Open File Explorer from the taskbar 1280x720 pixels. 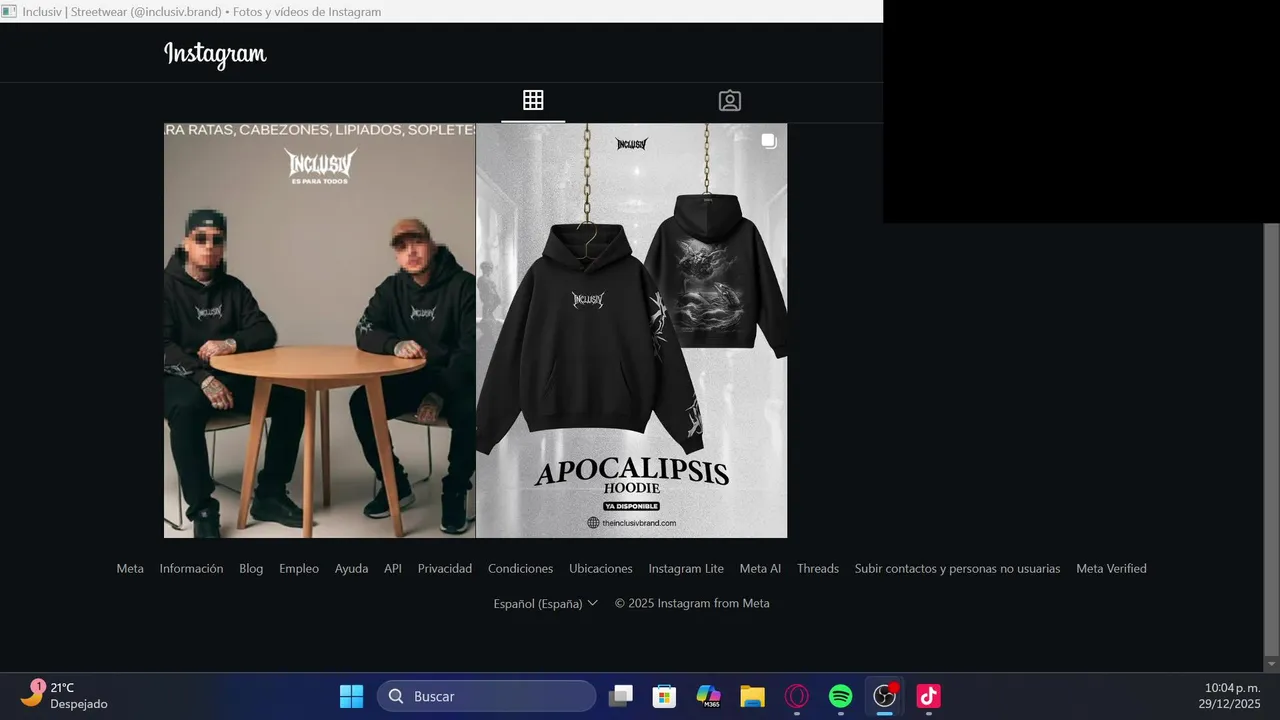[753, 696]
